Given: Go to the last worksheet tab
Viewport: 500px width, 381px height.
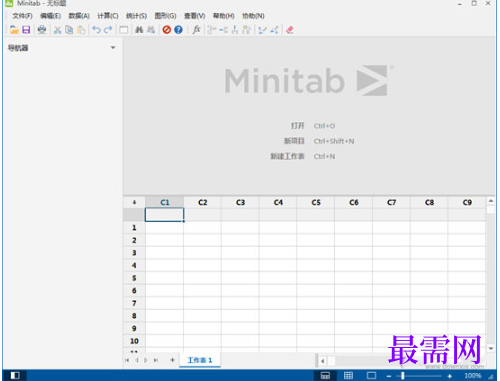Looking at the screenshot, I should [156, 360].
